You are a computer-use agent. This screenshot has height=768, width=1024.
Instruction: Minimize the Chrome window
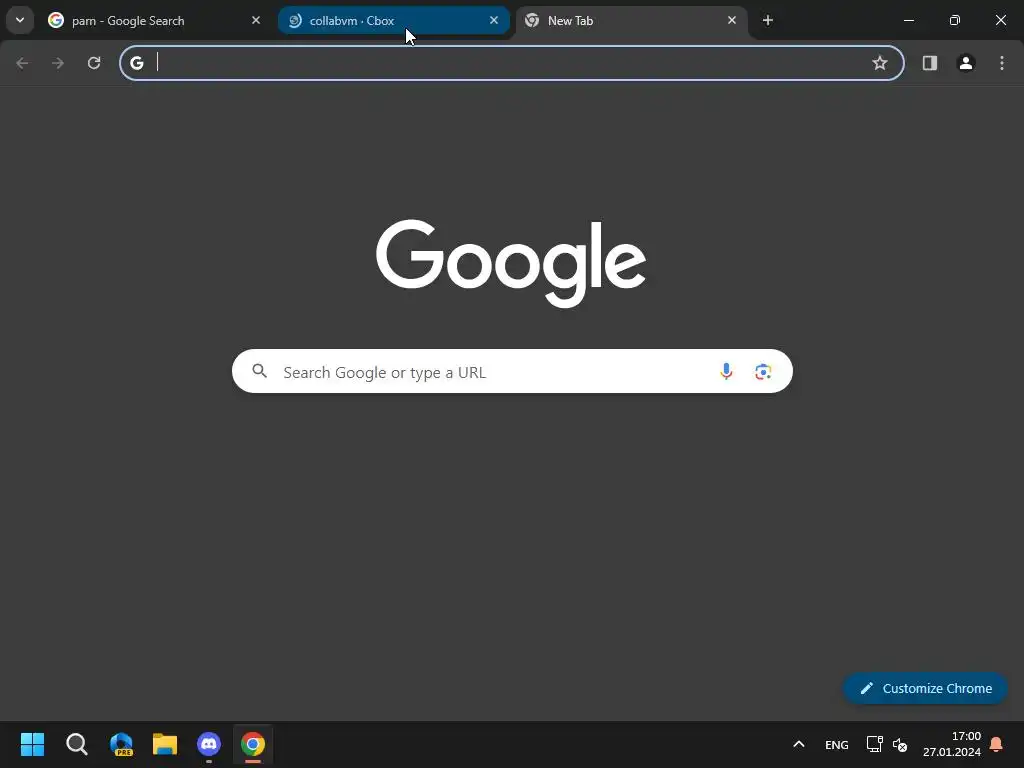coord(908,20)
